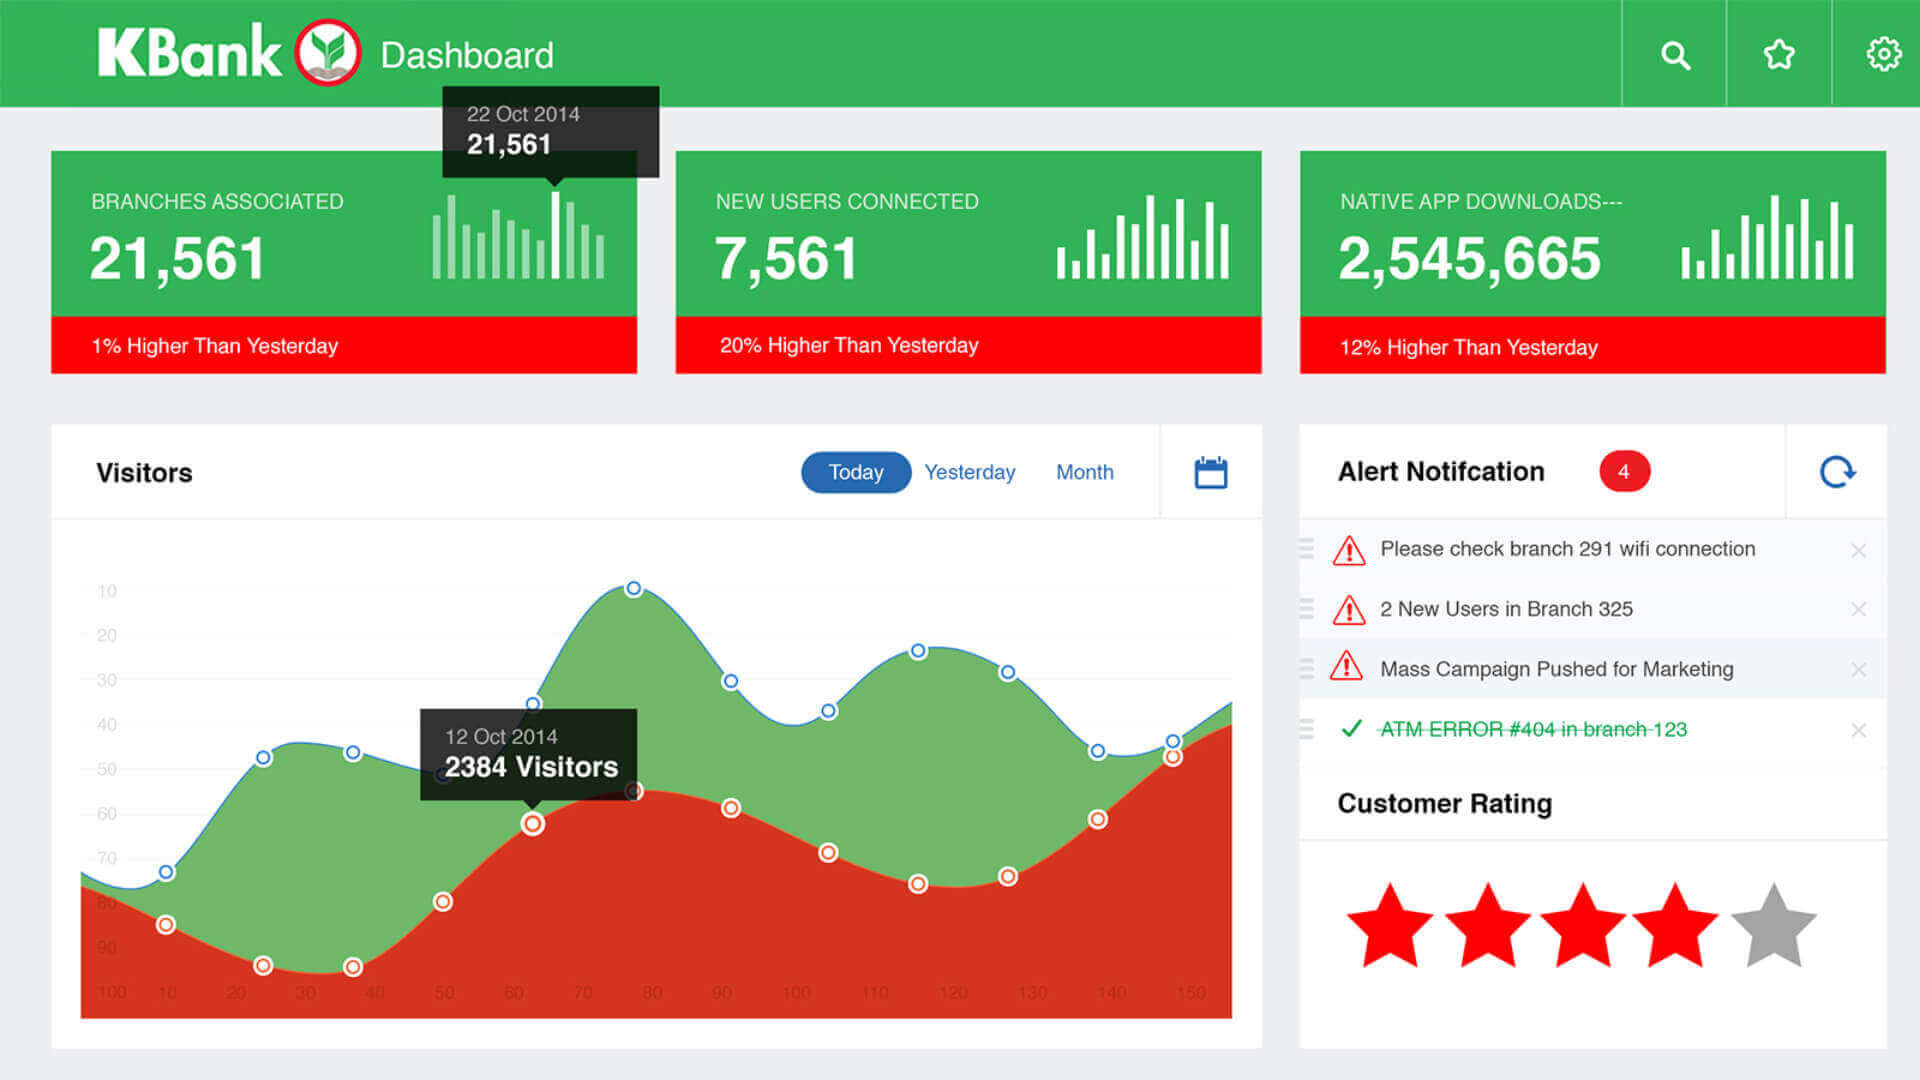The width and height of the screenshot is (1920, 1080).
Task: Click the highlighted tallest bar in Branches Associated chart
Action: click(555, 235)
